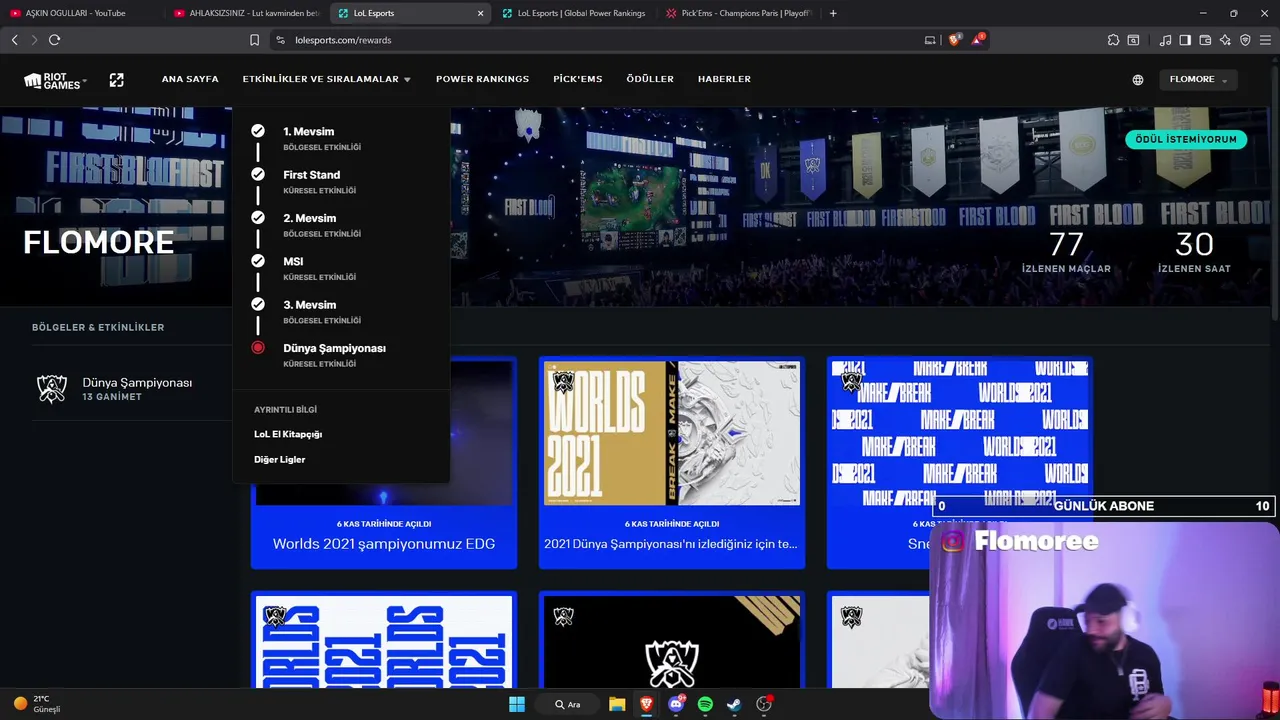Screen dimensions: 1280x720
Task: Click the red live dot for Dünya Şampiyonası
Action: click(258, 348)
